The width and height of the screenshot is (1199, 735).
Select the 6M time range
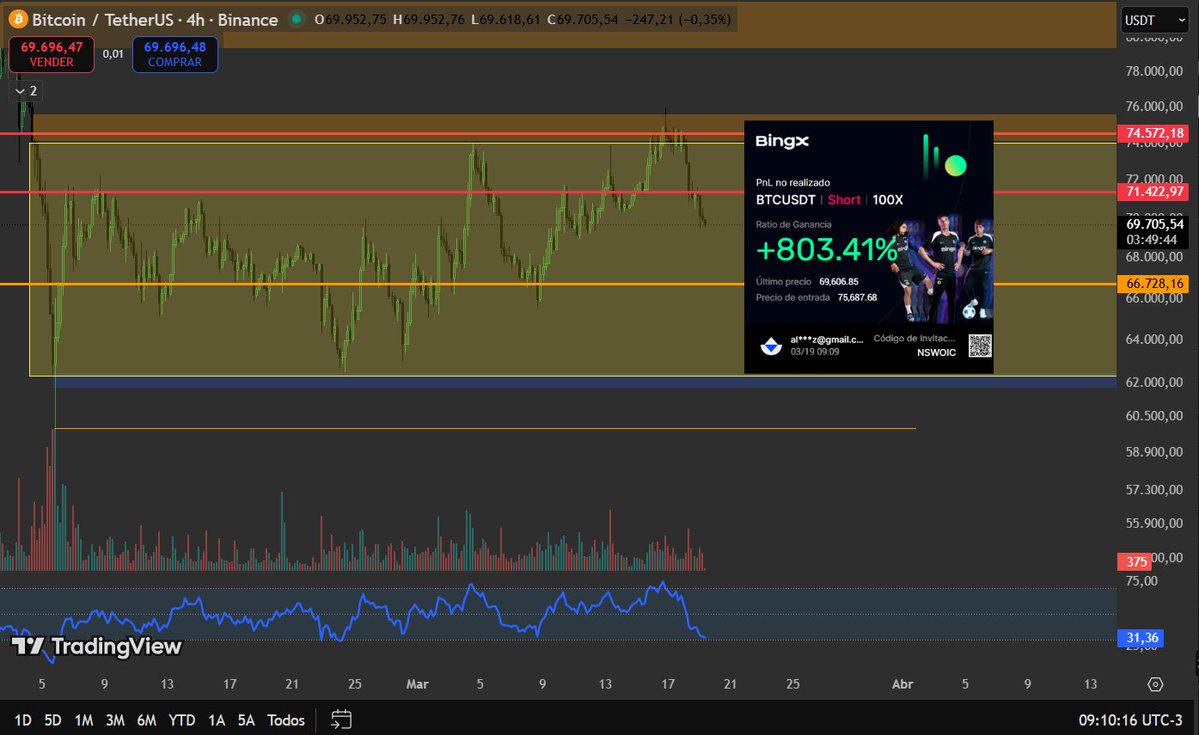pyautogui.click(x=146, y=720)
